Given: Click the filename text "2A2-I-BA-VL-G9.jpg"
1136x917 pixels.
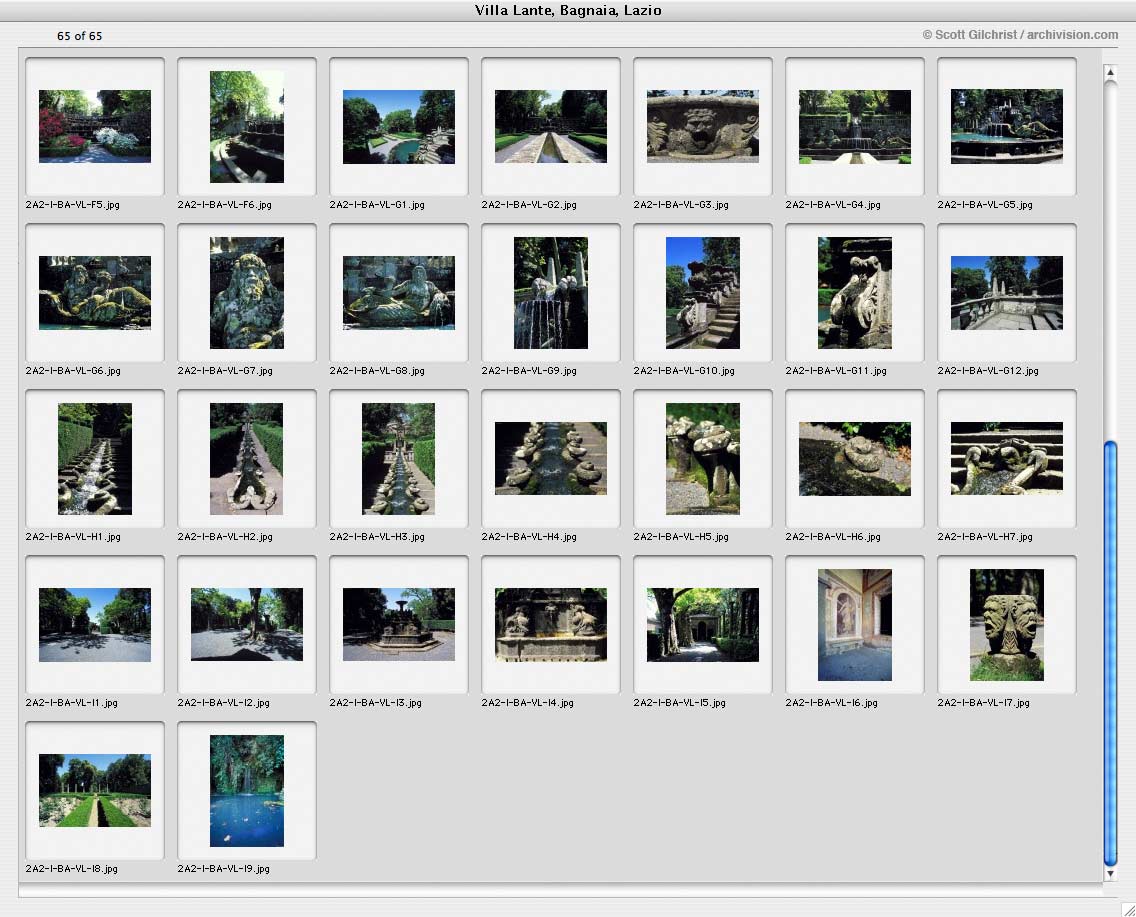Looking at the screenshot, I should tap(529, 371).
